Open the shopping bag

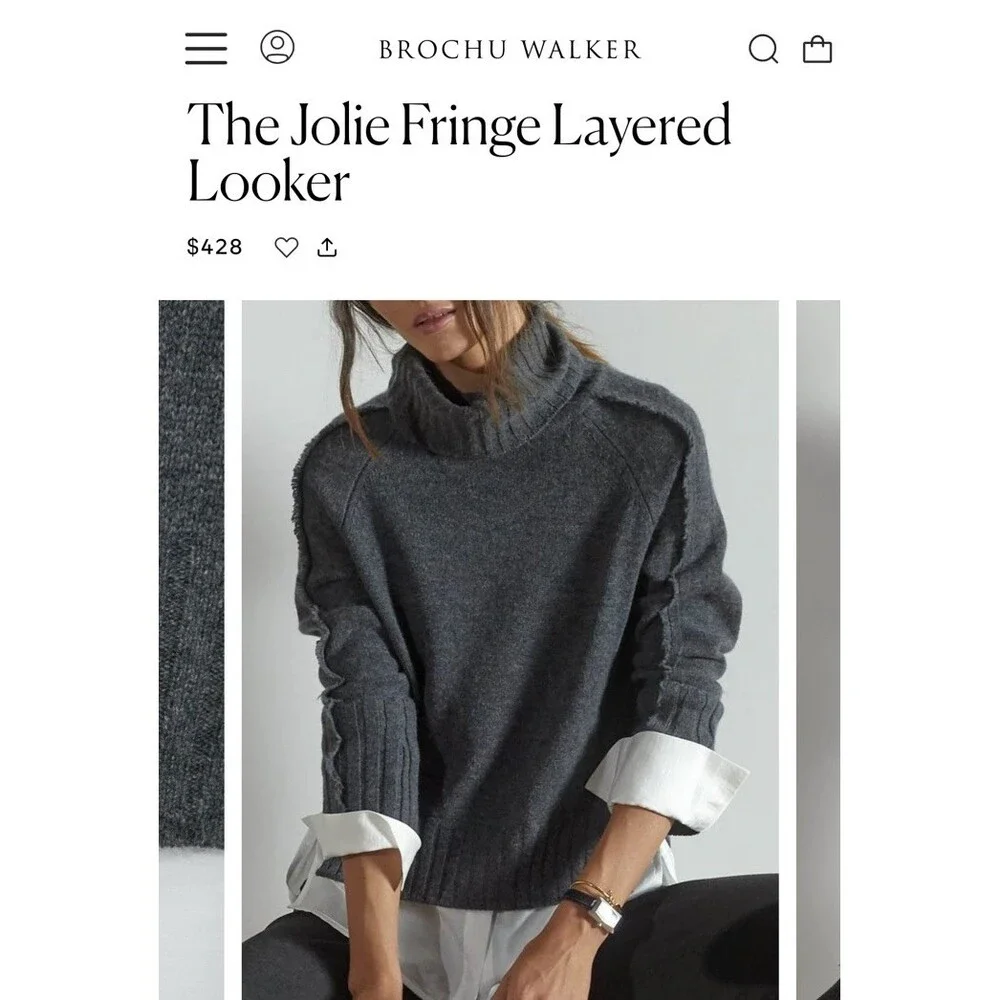817,49
